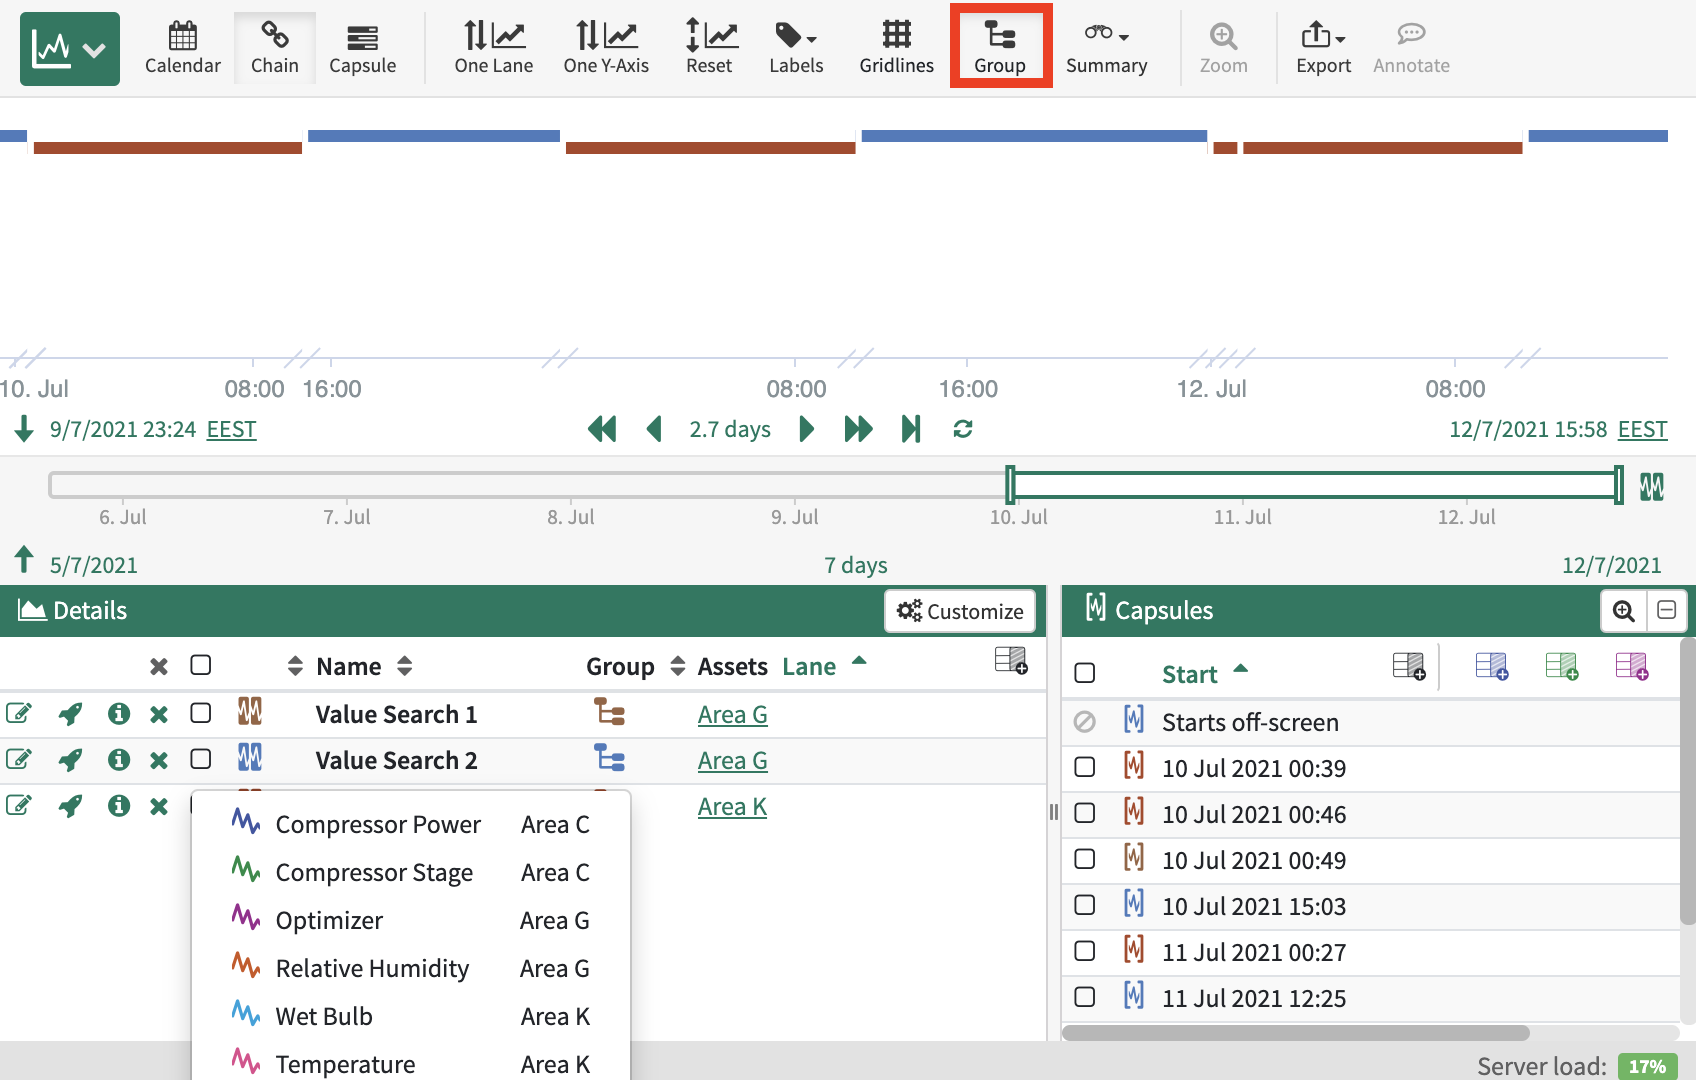Click the Customize button
This screenshot has width=1696, height=1080.
tap(960, 611)
